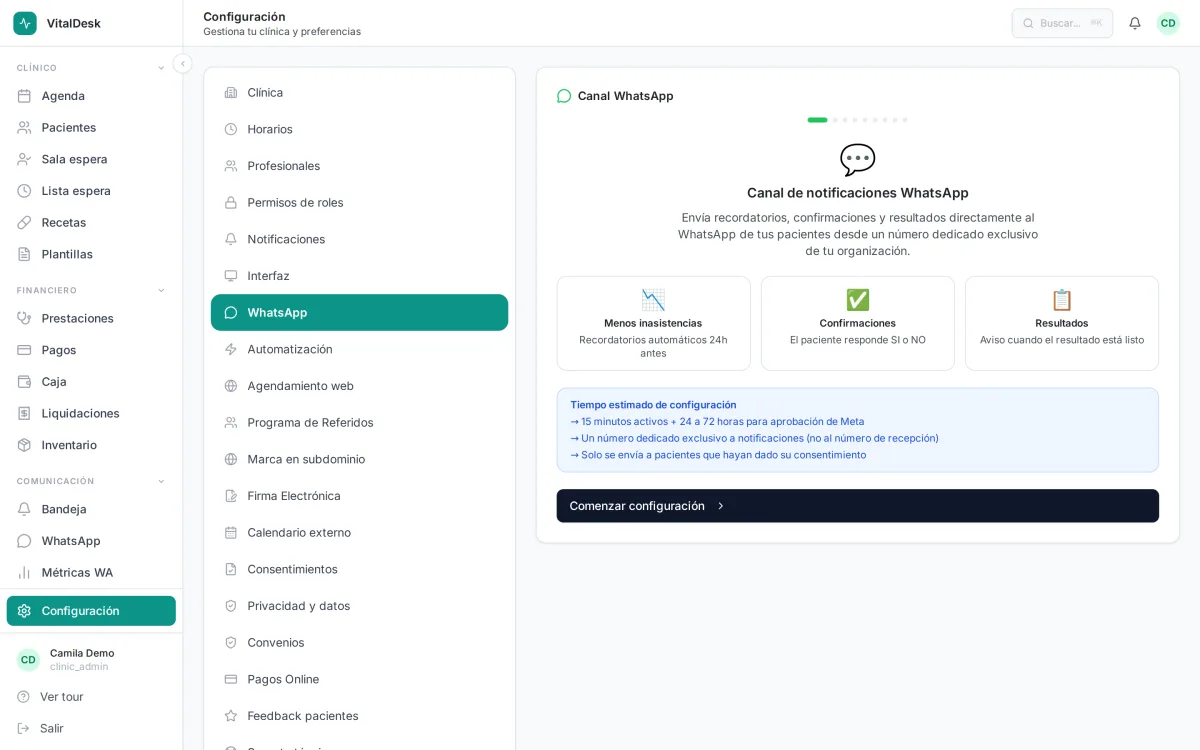Click the first green step indicator
Viewport: 1200px width, 750px height.
click(817, 120)
